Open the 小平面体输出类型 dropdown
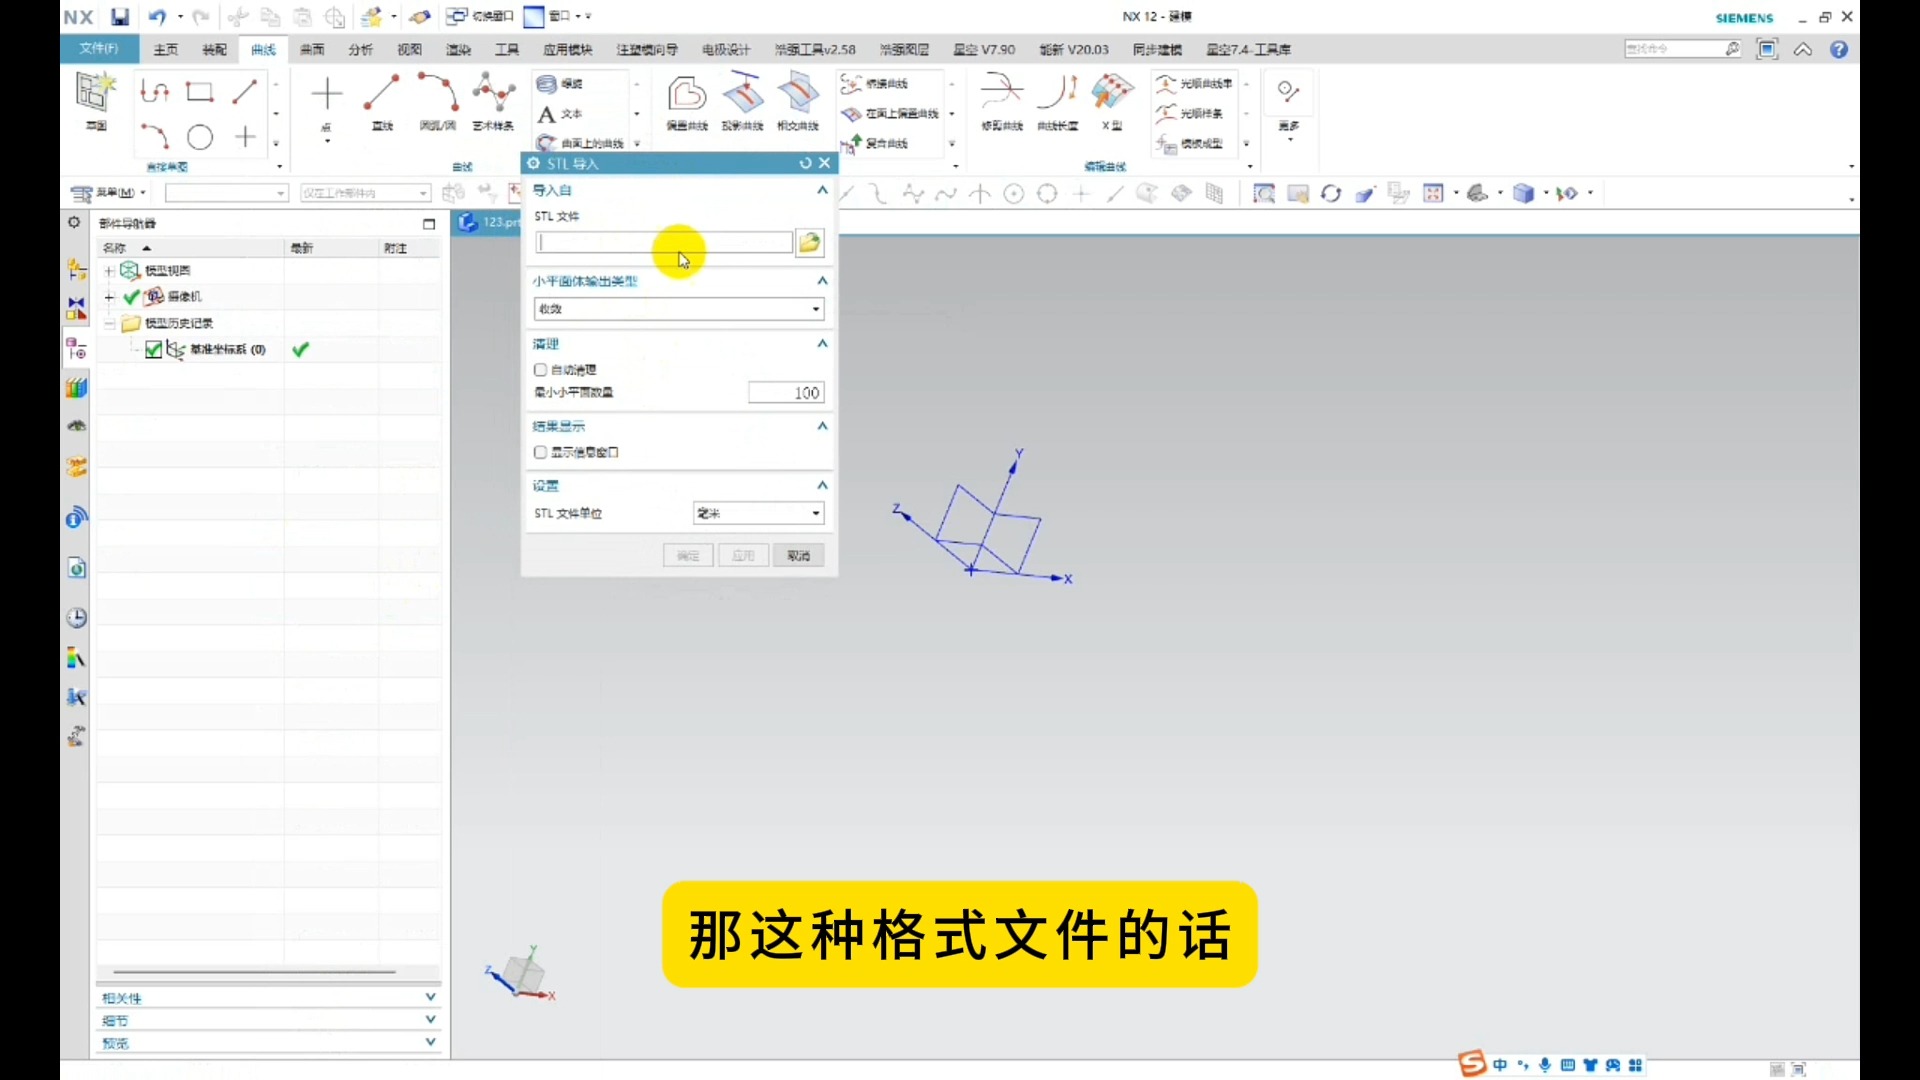The image size is (1920, 1080). [x=816, y=309]
